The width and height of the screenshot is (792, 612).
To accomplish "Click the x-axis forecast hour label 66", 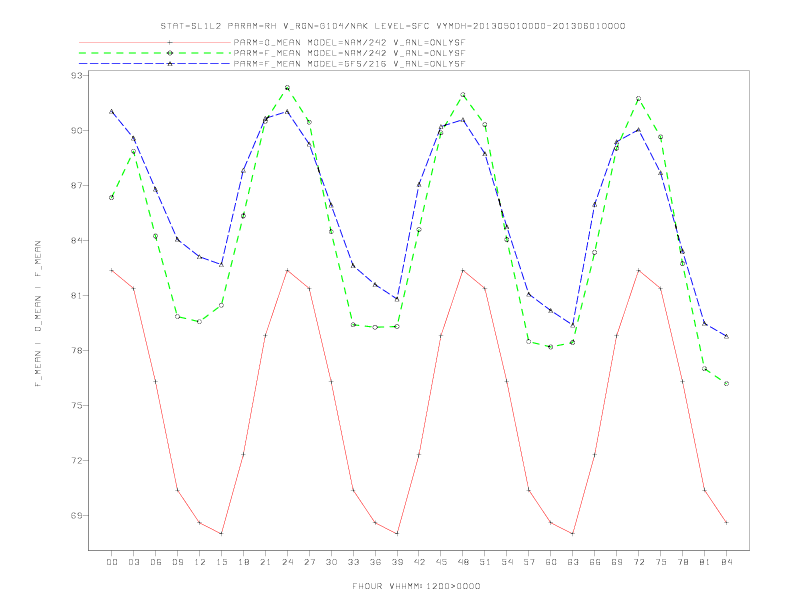I will (x=595, y=562).
